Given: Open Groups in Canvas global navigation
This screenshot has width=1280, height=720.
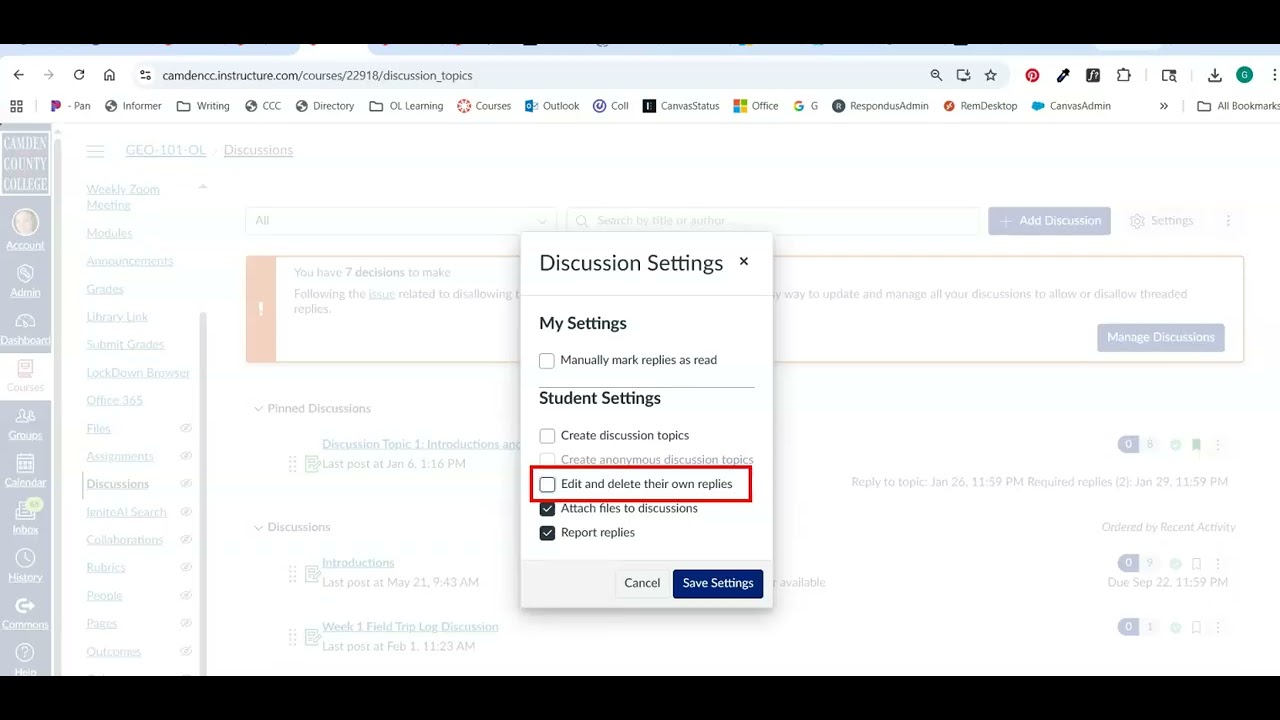Looking at the screenshot, I should [x=25, y=424].
